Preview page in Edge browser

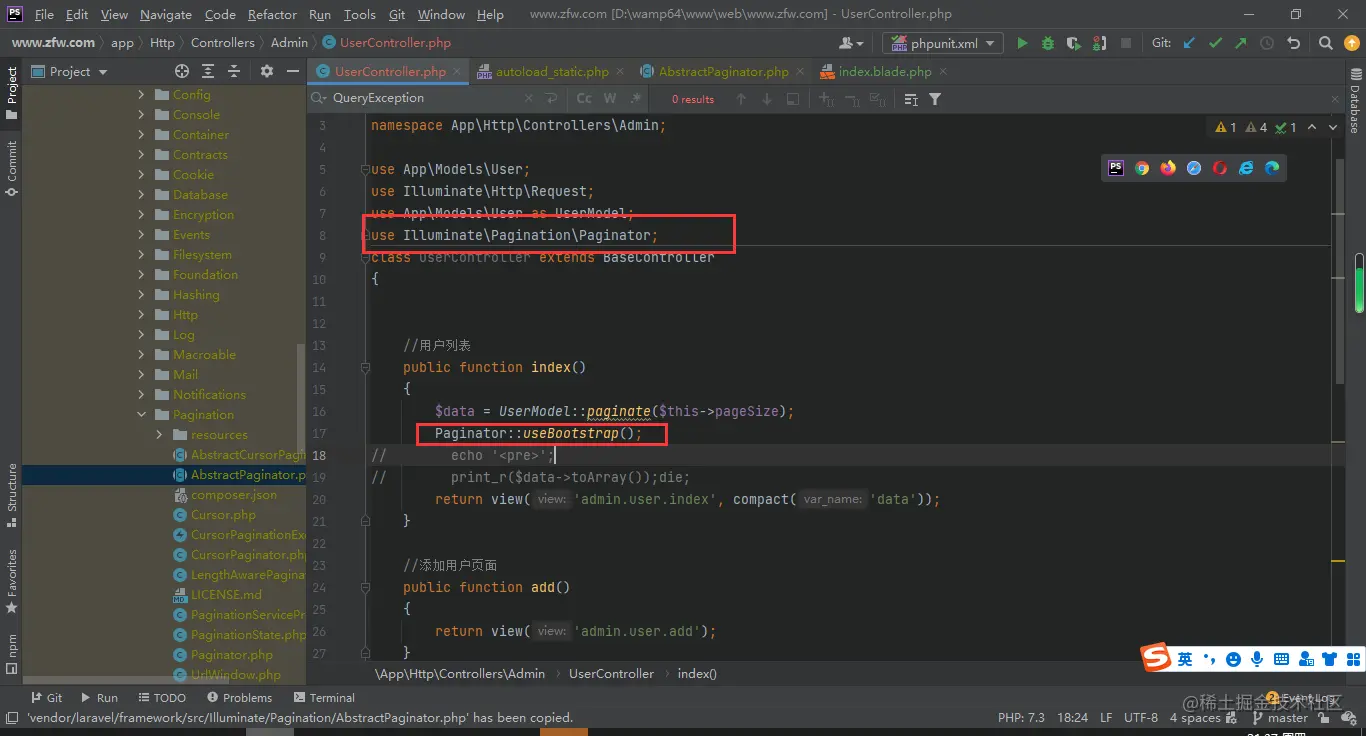[x=1272, y=168]
